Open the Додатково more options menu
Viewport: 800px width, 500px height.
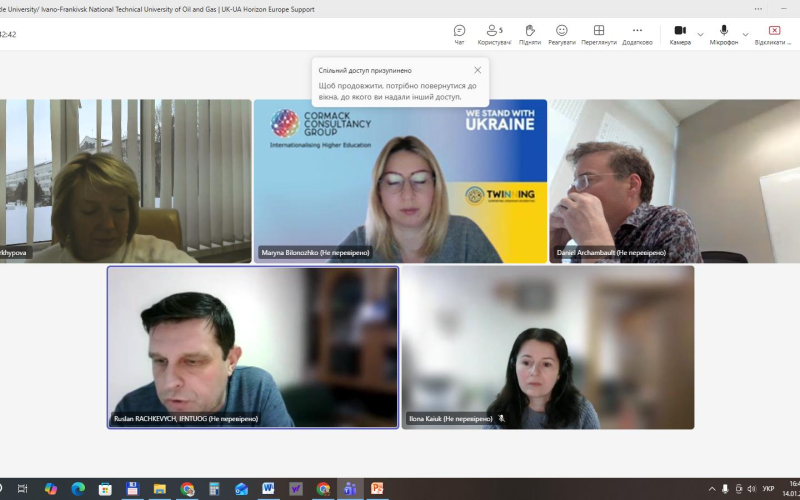[637, 34]
